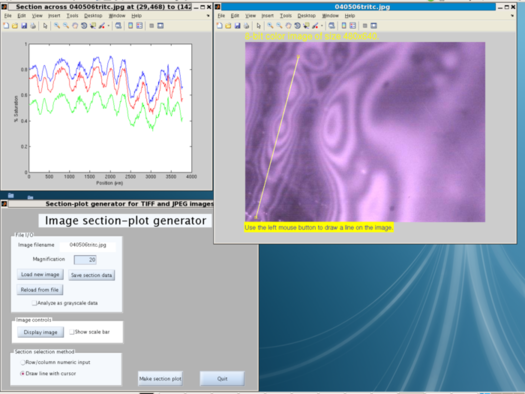
Task: Select Zoom In tool in section plot window
Action: 57,26
